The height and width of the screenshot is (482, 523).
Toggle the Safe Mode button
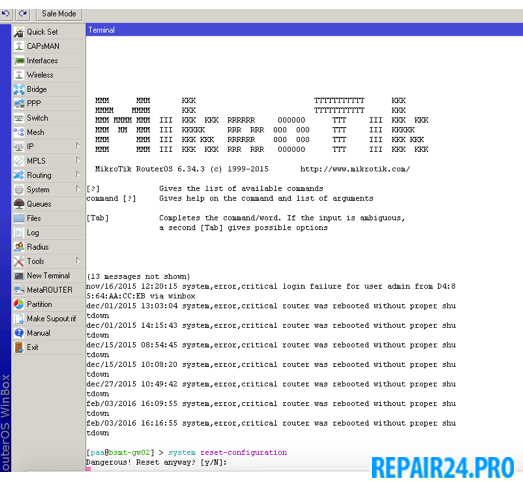pyautogui.click(x=59, y=14)
